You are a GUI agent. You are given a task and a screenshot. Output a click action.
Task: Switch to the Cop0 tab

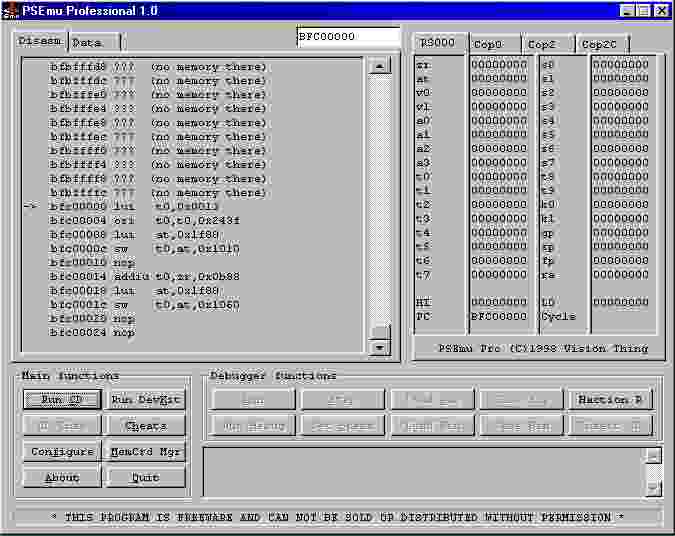point(494,44)
